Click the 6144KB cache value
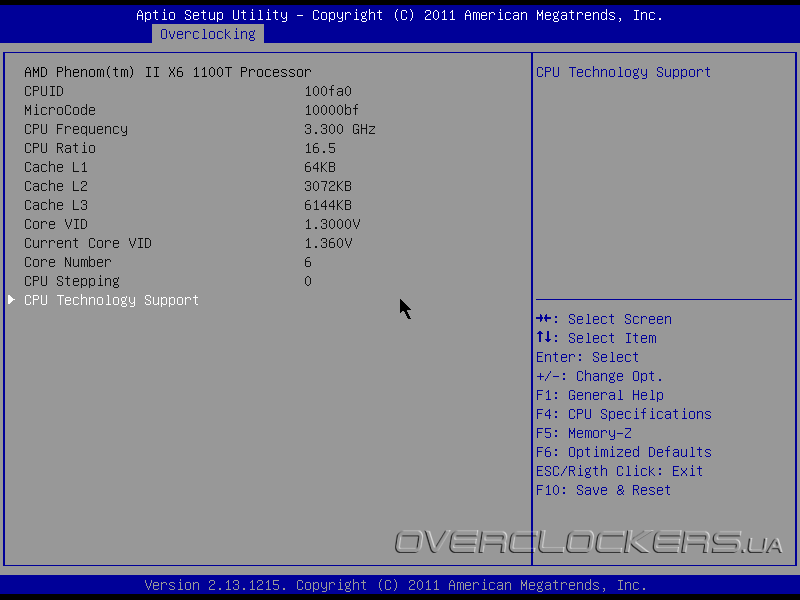The width and height of the screenshot is (800, 600). point(328,205)
